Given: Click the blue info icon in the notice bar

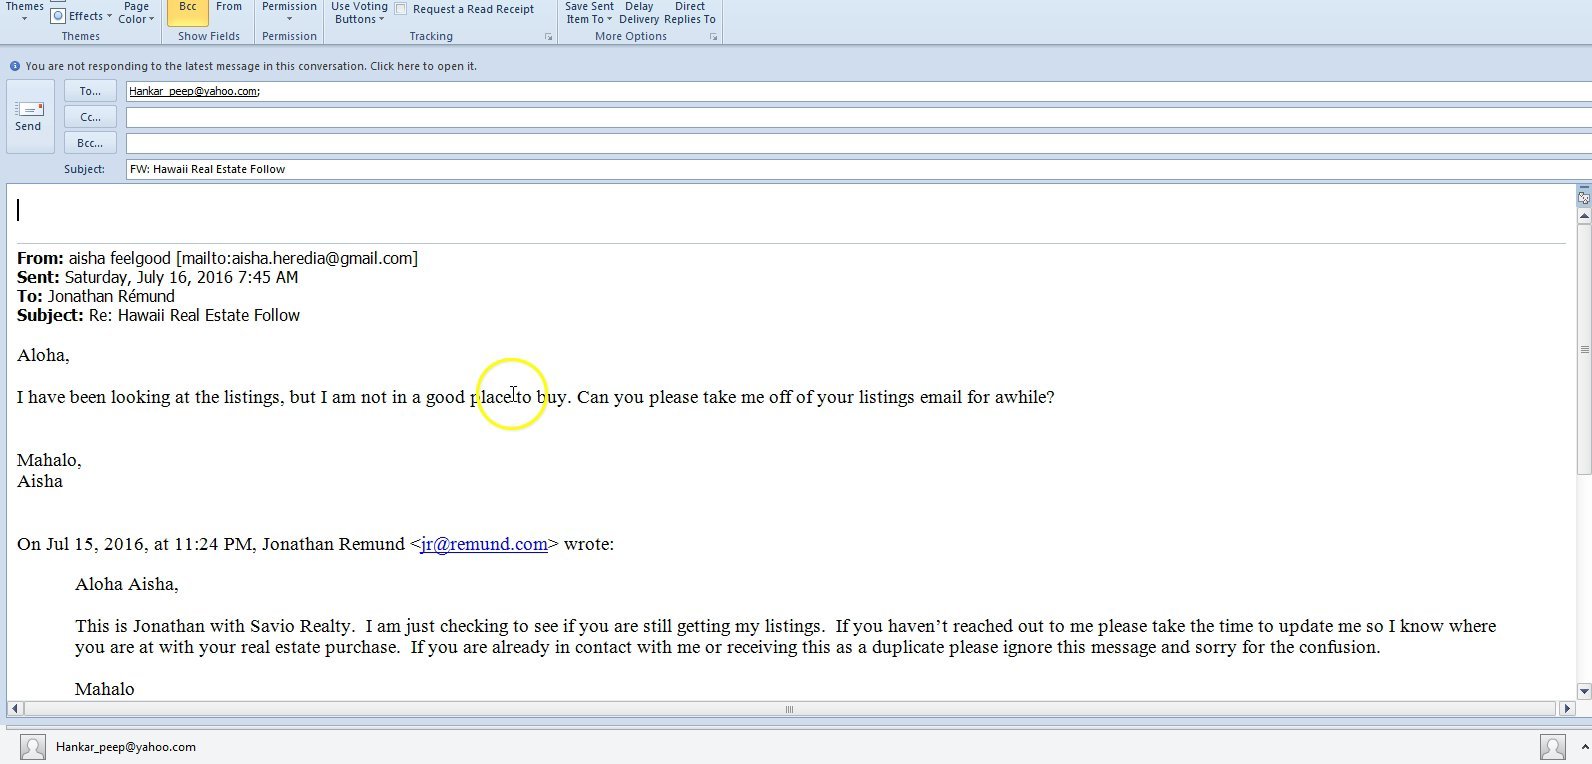Looking at the screenshot, I should (x=15, y=66).
